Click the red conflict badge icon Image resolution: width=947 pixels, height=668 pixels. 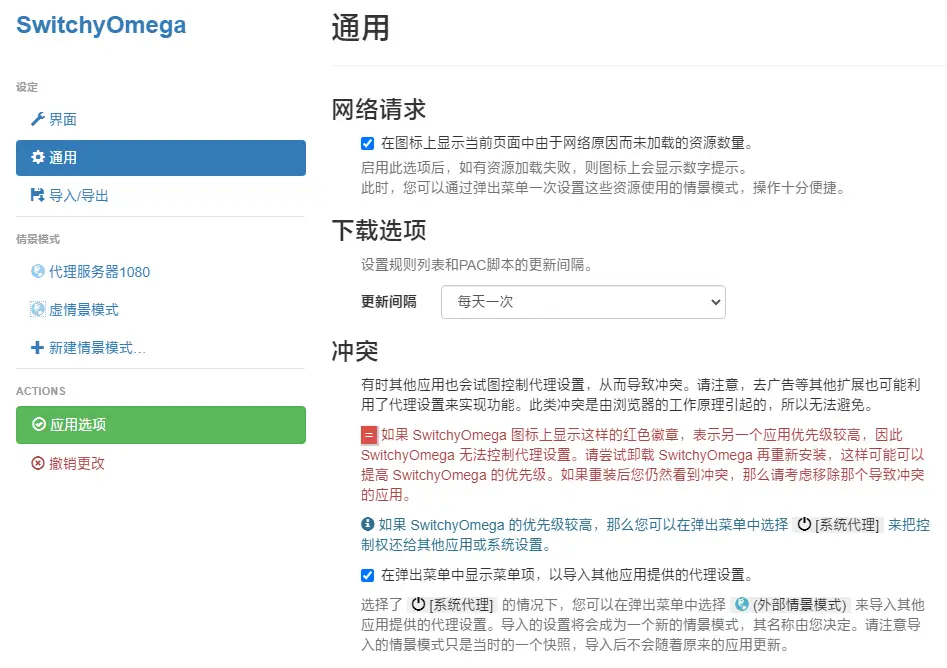click(x=369, y=435)
